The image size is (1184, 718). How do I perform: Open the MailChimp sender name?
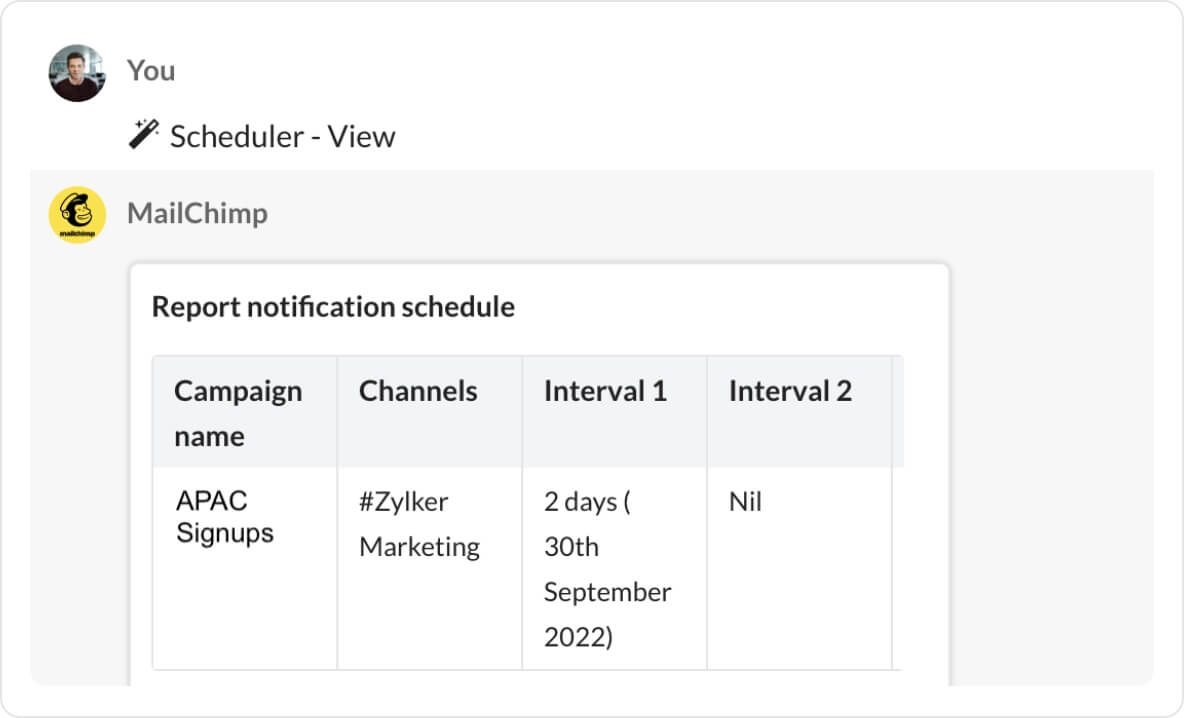(x=197, y=213)
